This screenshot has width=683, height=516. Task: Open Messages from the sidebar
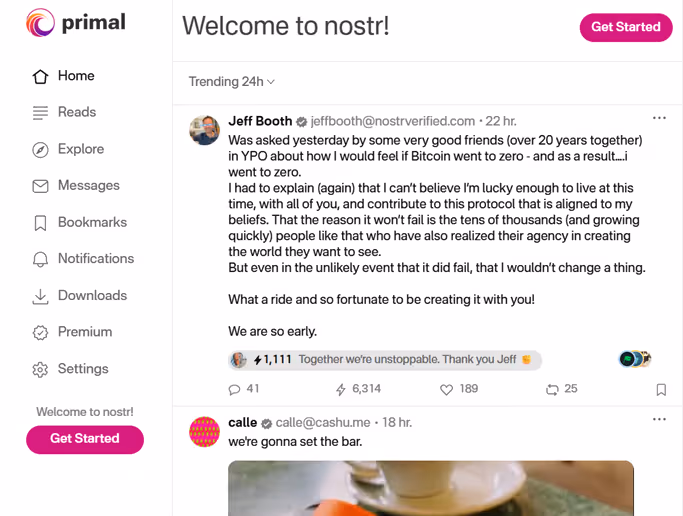[x=76, y=185]
